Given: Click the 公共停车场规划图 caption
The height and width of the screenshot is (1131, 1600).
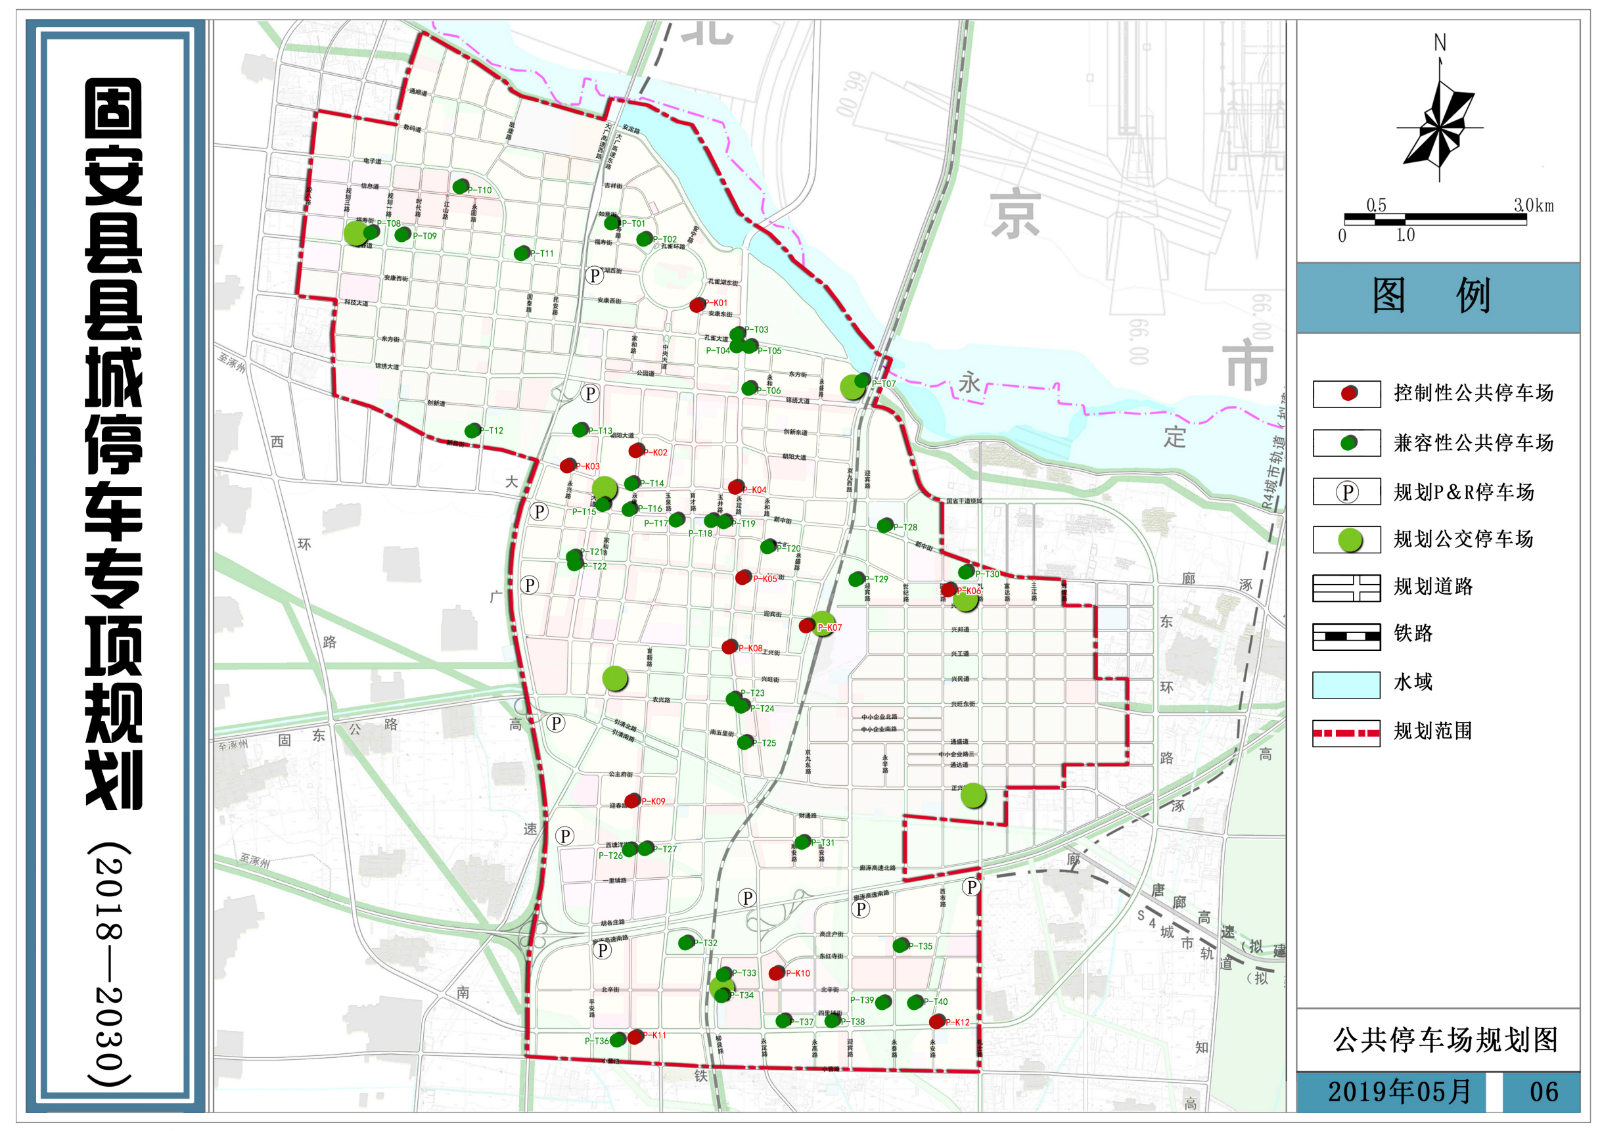Looking at the screenshot, I should point(1445,1040).
